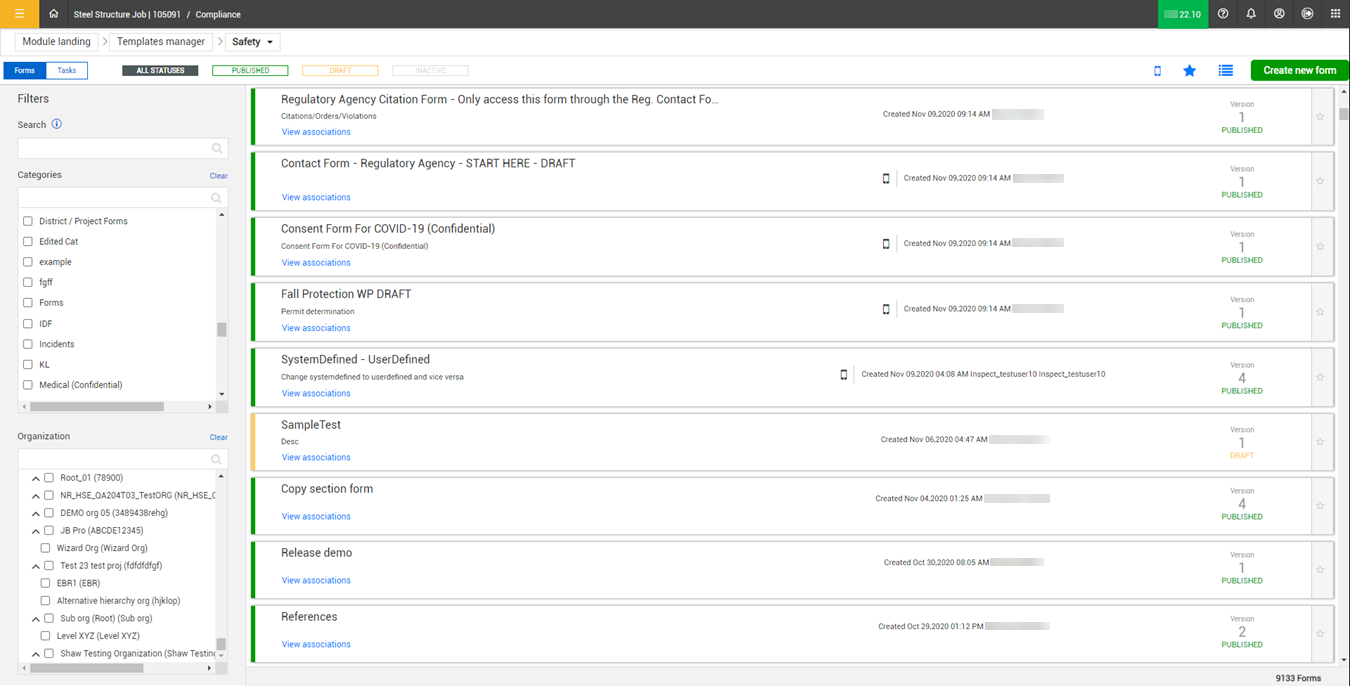Favorite the Release demo form star
The image size is (1350, 686).
[1320, 570]
